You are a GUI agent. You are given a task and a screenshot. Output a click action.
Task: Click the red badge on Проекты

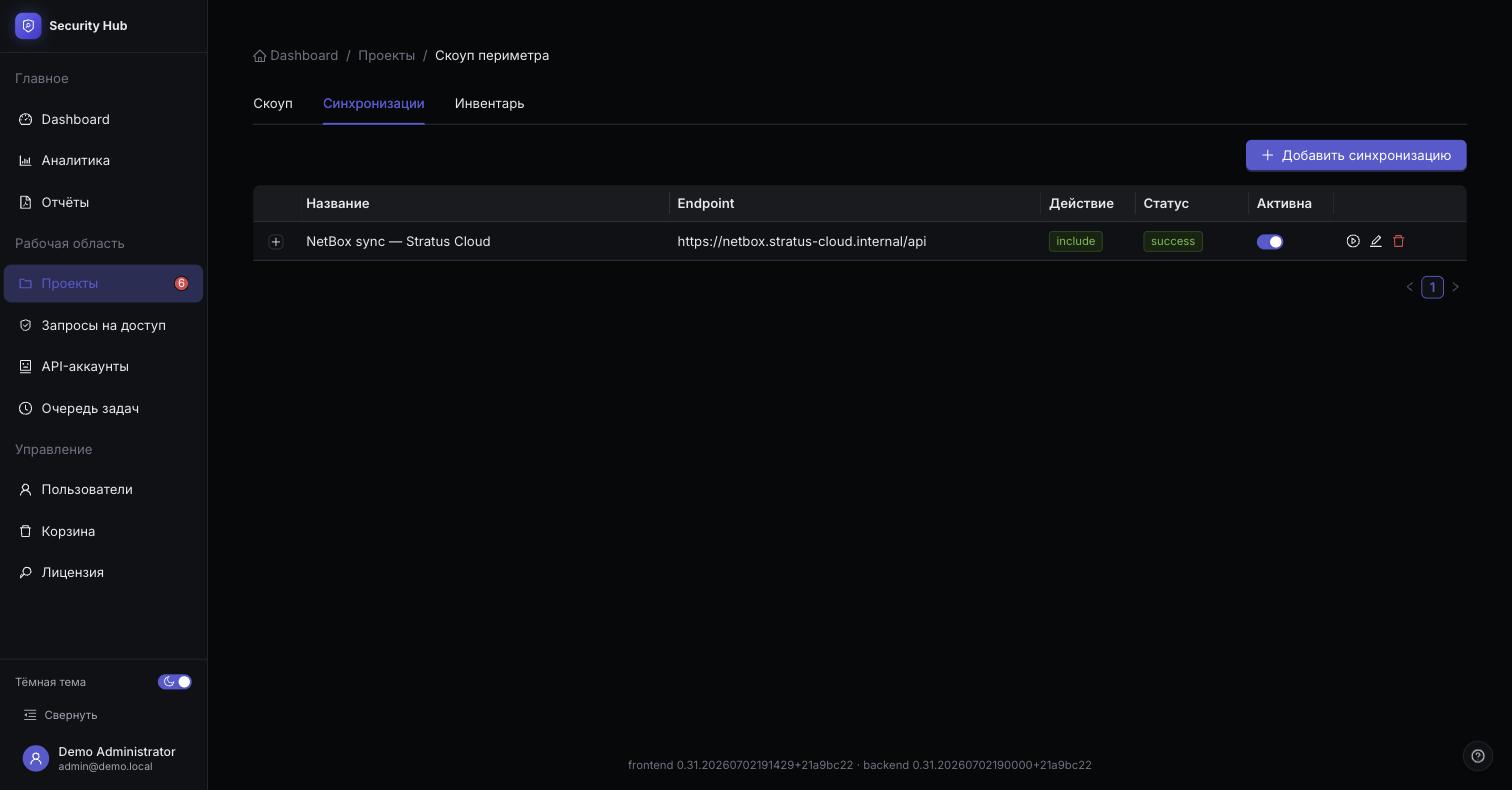(x=181, y=283)
